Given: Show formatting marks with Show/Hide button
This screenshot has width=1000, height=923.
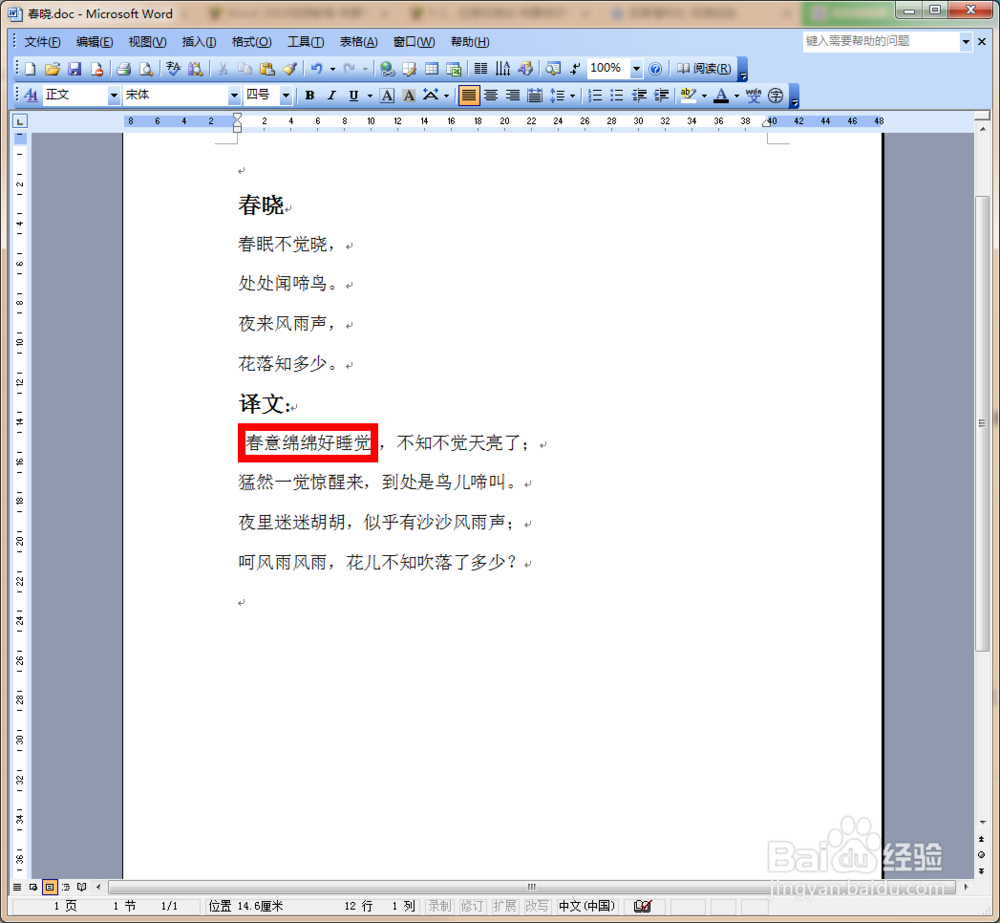Looking at the screenshot, I should [574, 68].
